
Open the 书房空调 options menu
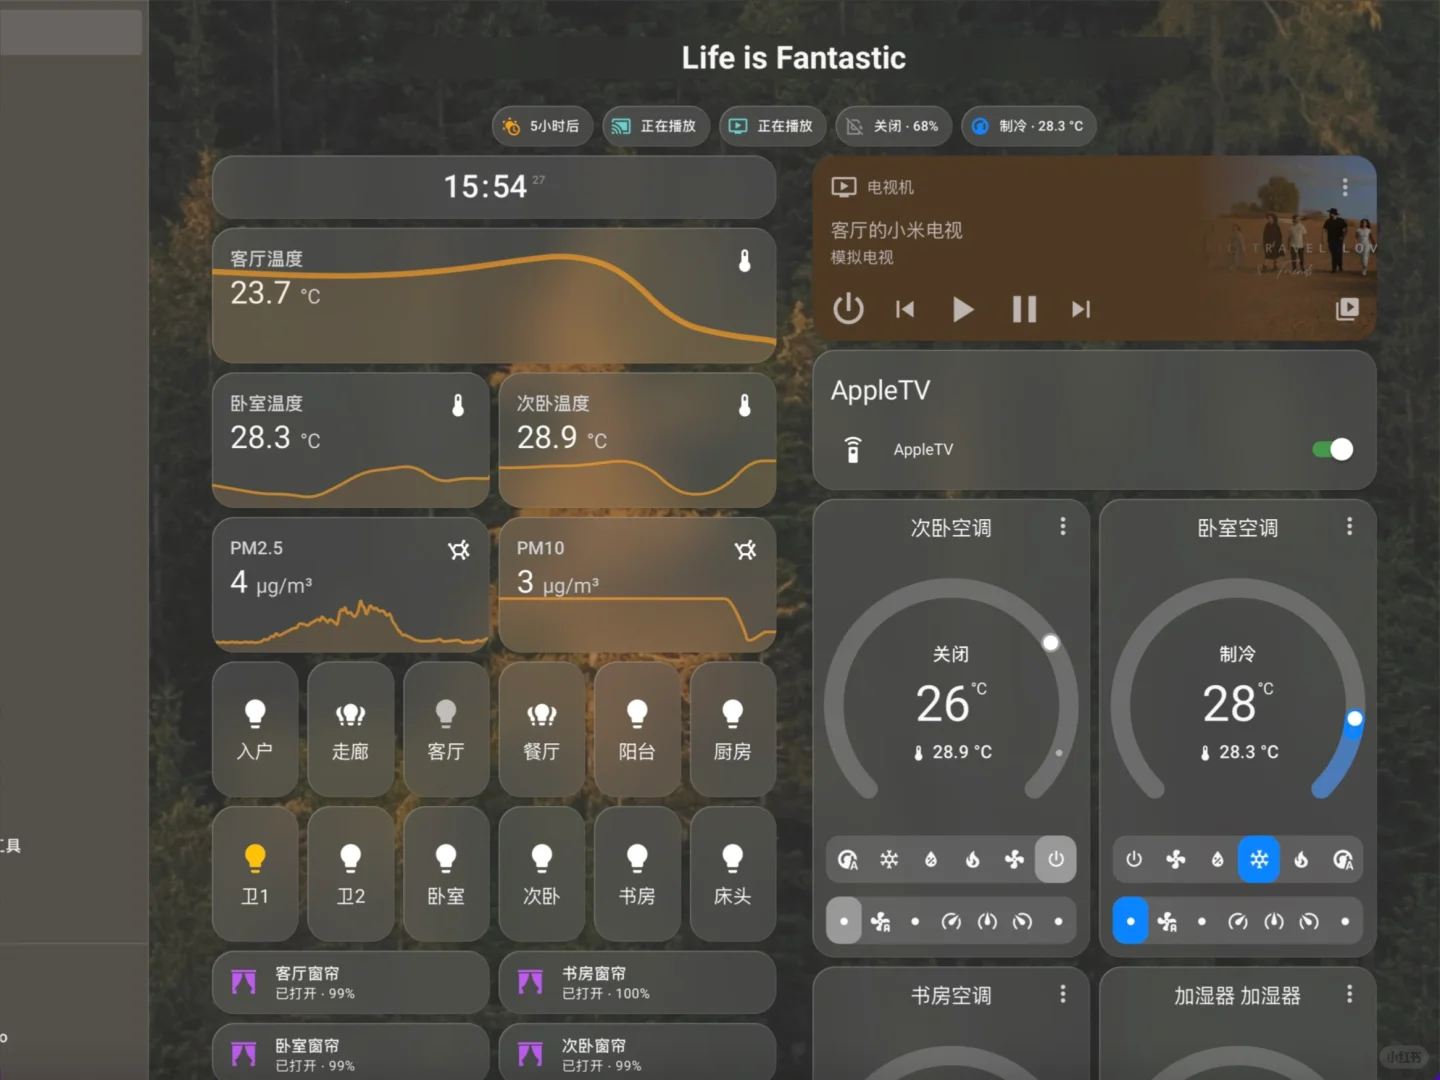point(1063,994)
